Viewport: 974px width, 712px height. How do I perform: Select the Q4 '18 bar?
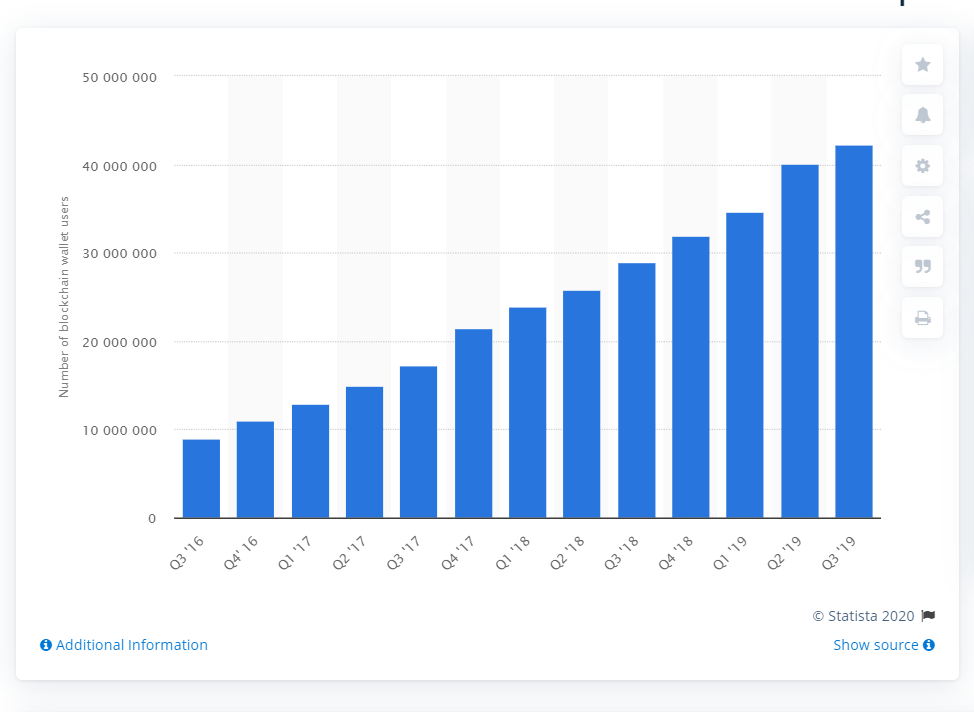(690, 377)
